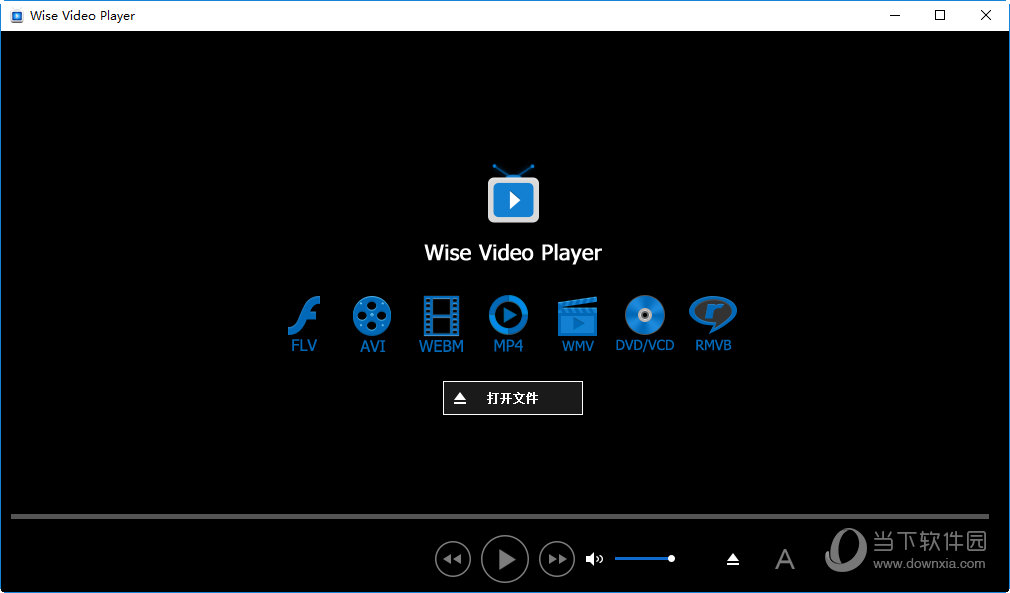Open a file with the 打开文件 button

[x=513, y=398]
